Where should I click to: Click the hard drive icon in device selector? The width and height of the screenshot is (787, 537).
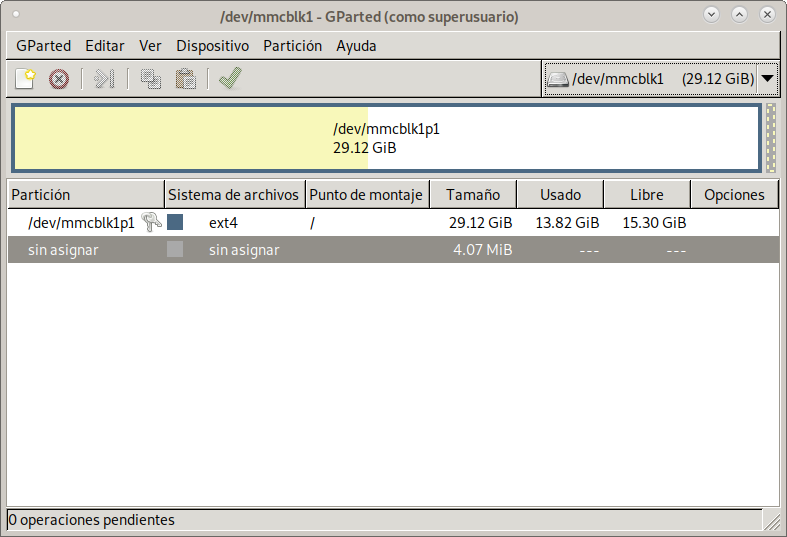point(558,79)
